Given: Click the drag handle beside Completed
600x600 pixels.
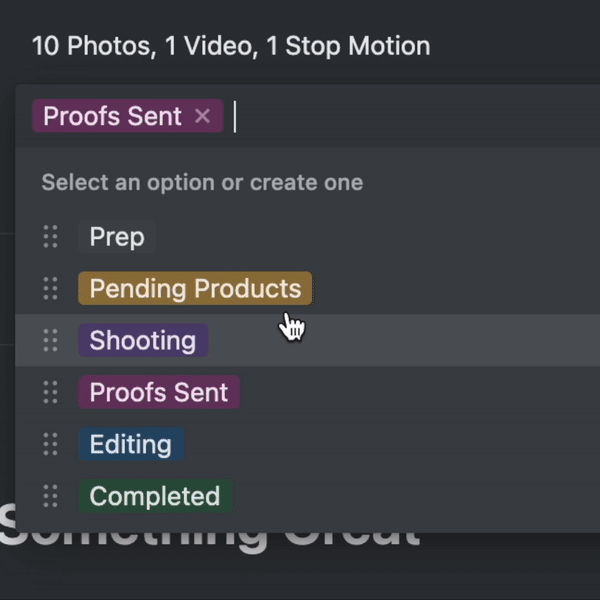Looking at the screenshot, I should tap(50, 497).
